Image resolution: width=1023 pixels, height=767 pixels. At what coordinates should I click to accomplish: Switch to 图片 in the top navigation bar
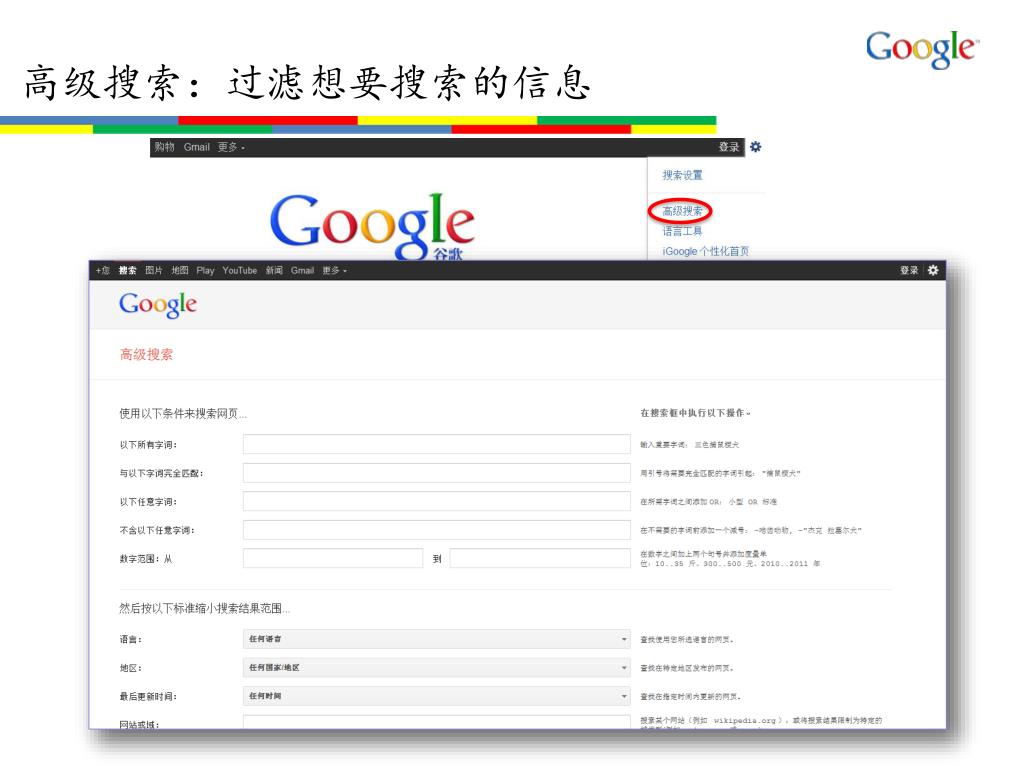point(154,270)
